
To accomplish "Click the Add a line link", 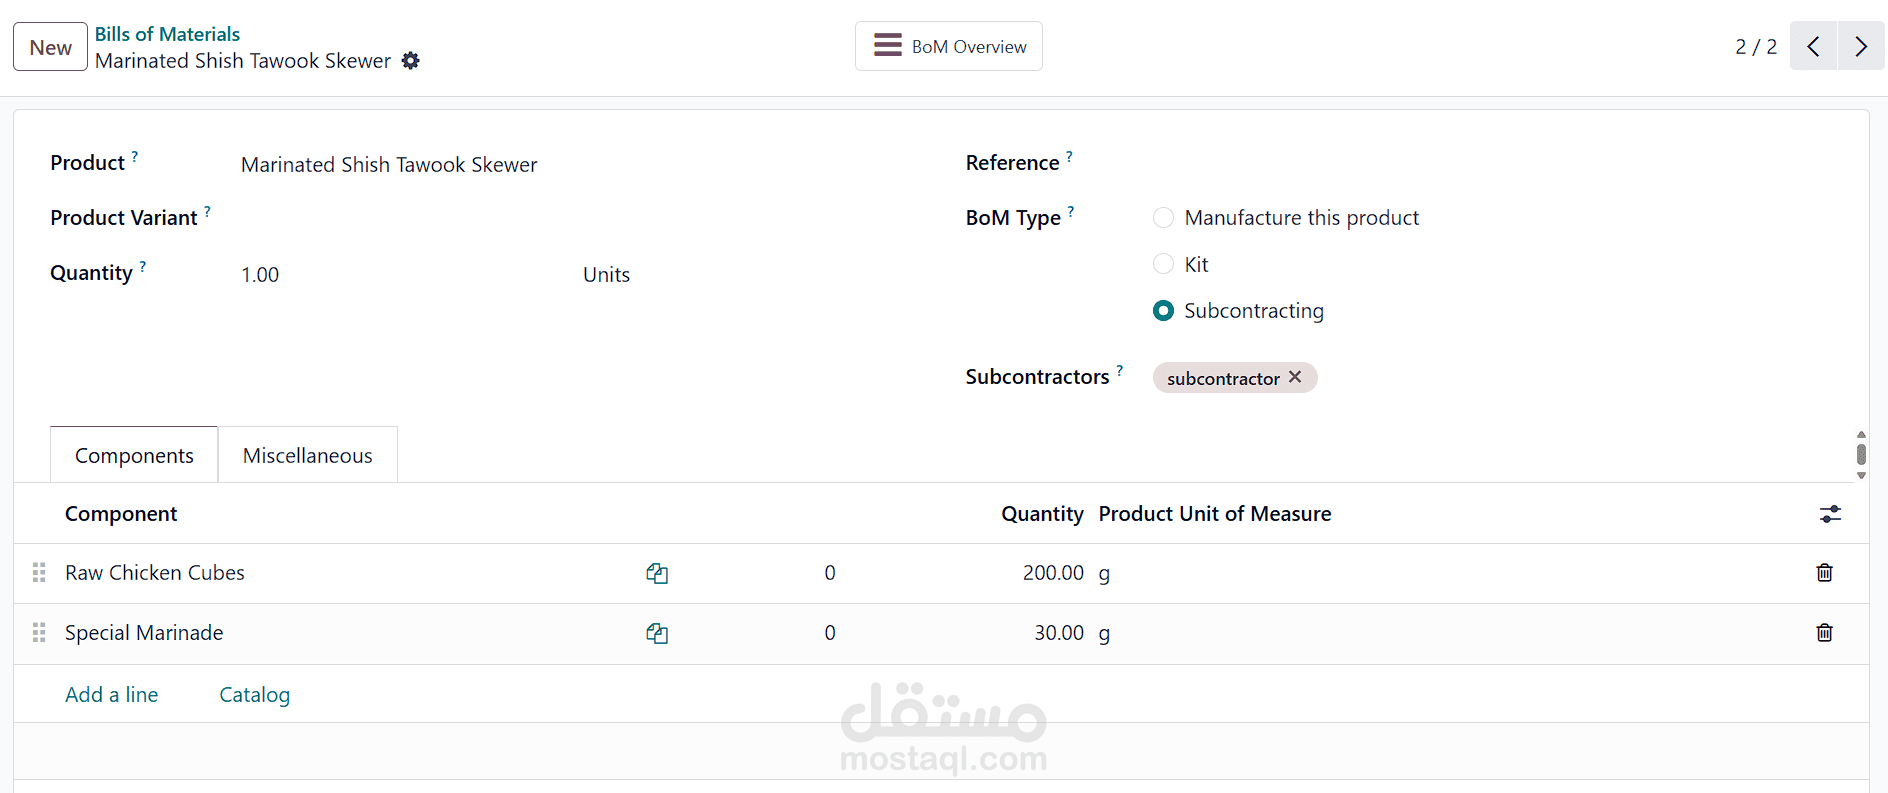I will click(111, 695).
